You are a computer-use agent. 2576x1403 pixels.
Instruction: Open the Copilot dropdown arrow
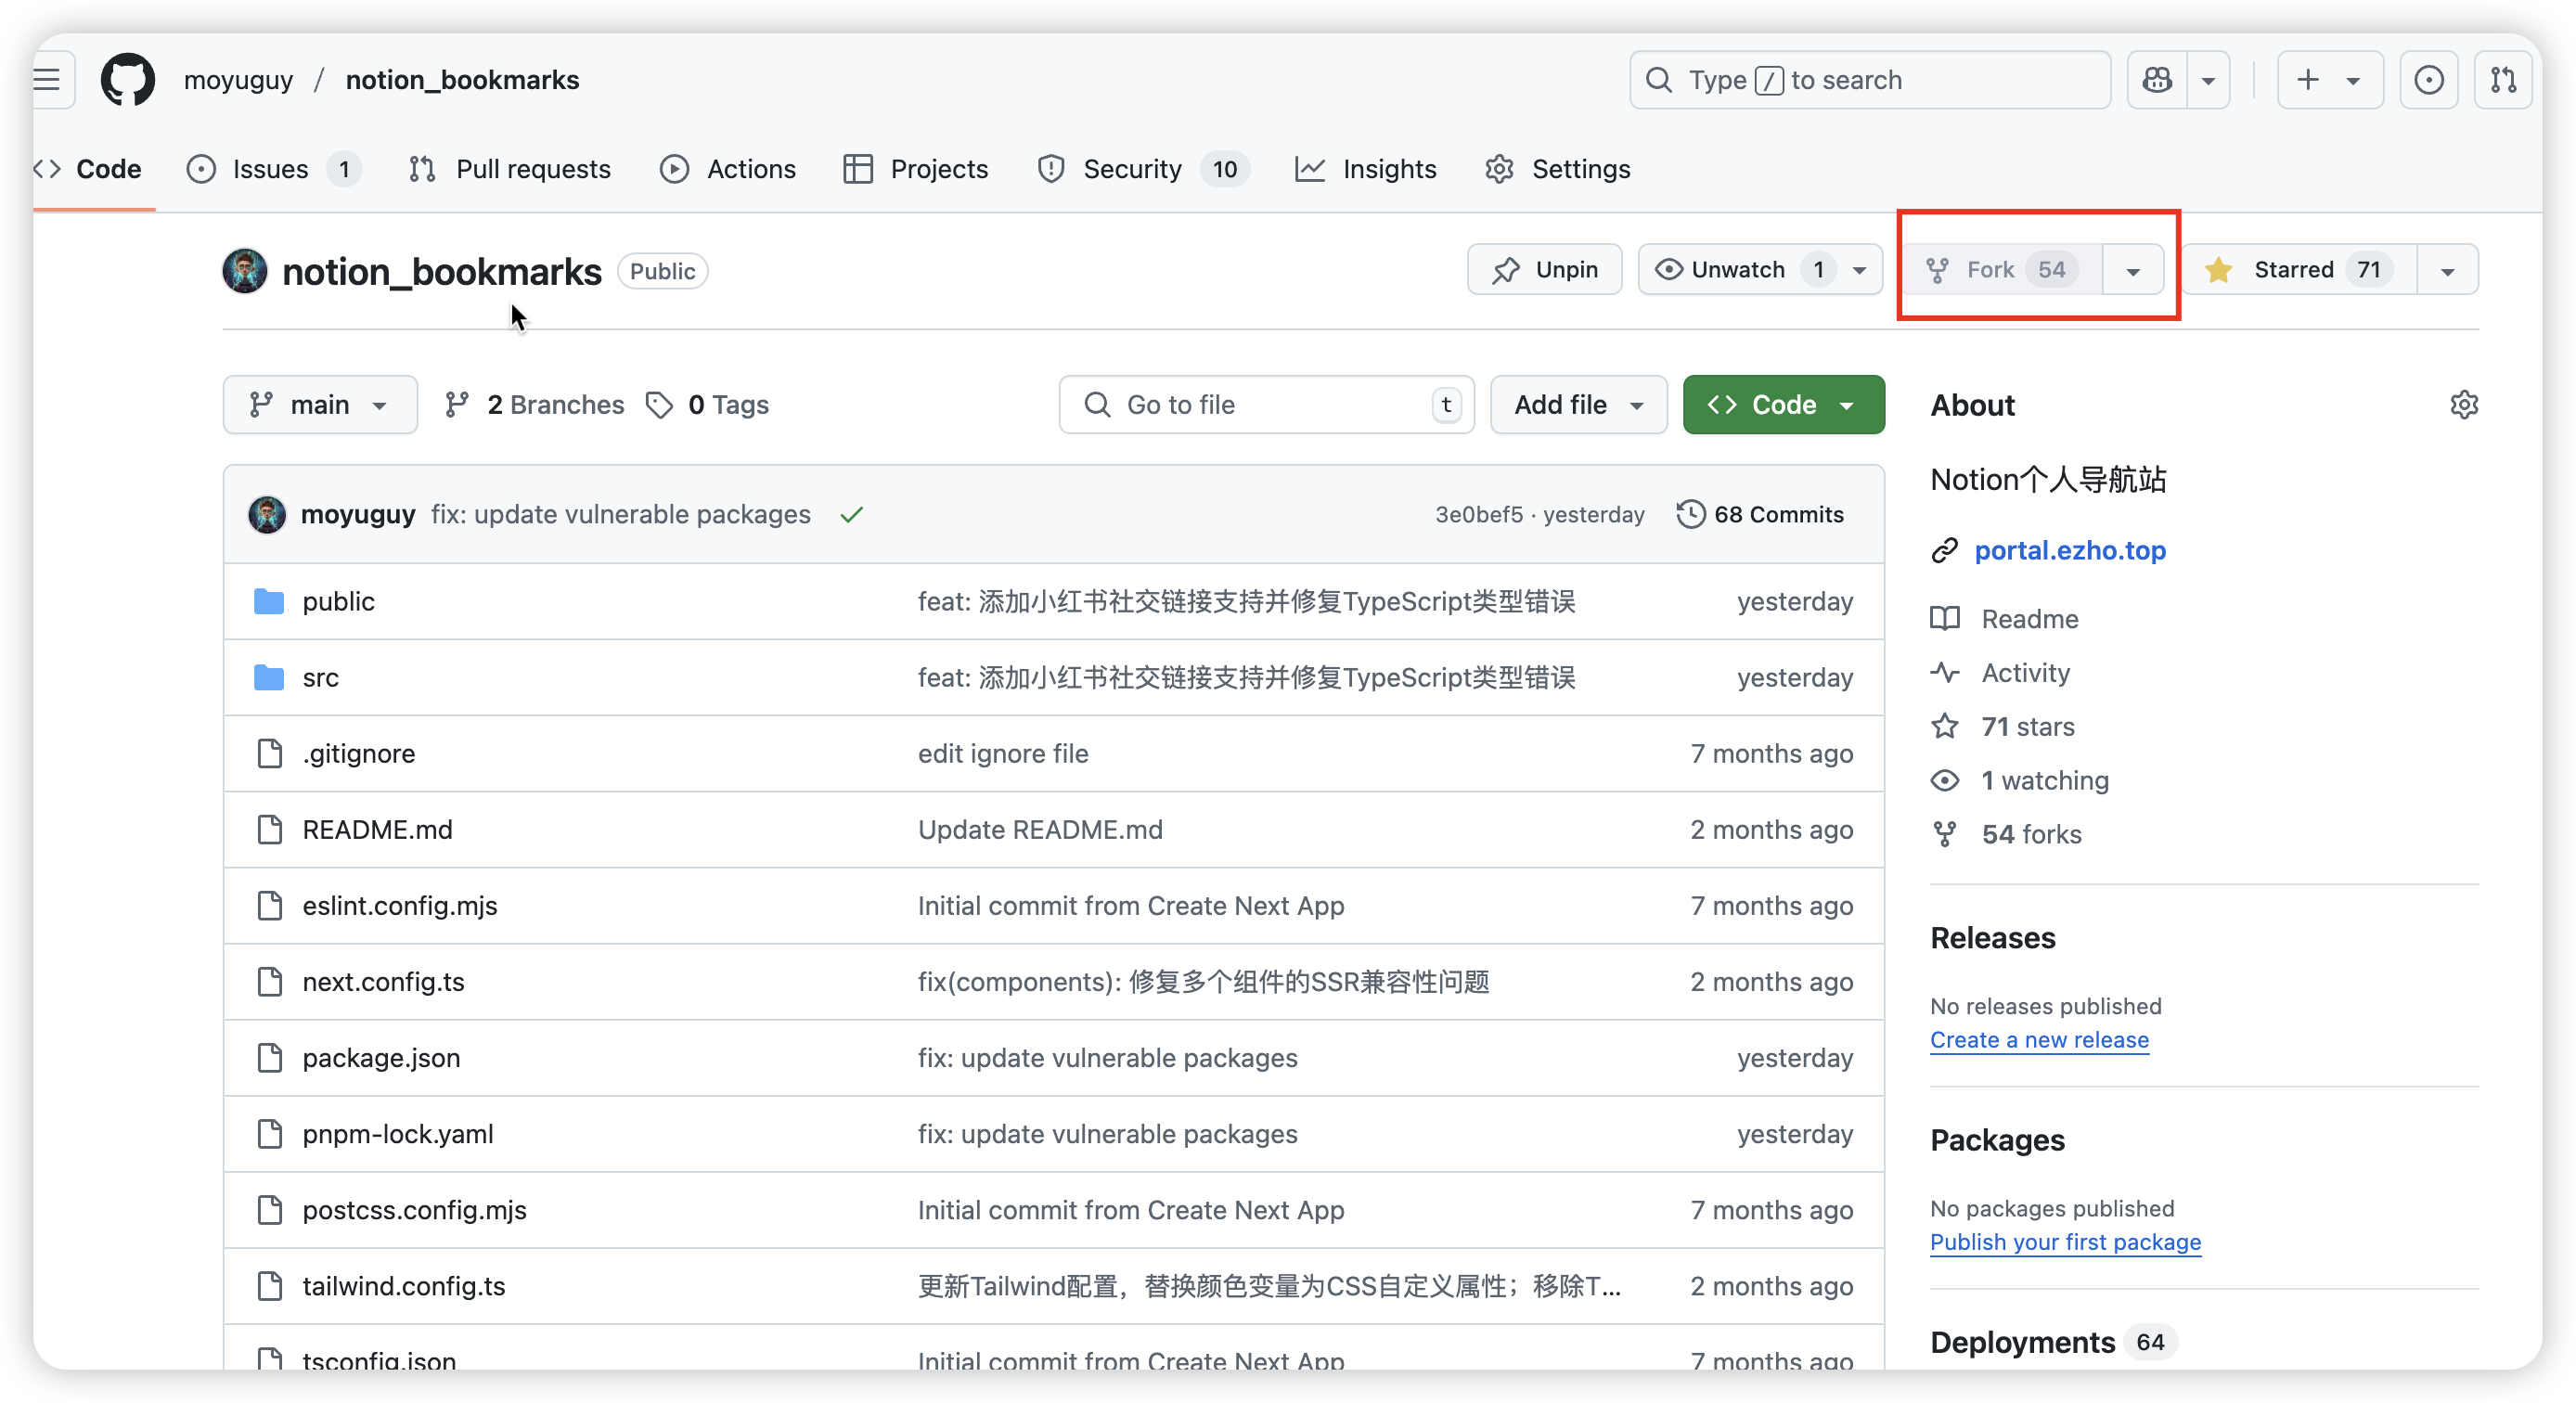2208,79
